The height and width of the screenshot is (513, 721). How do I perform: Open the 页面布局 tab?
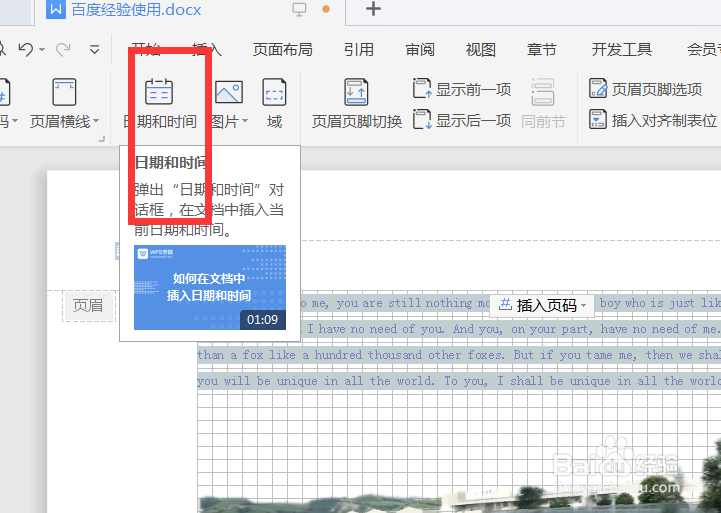(282, 49)
